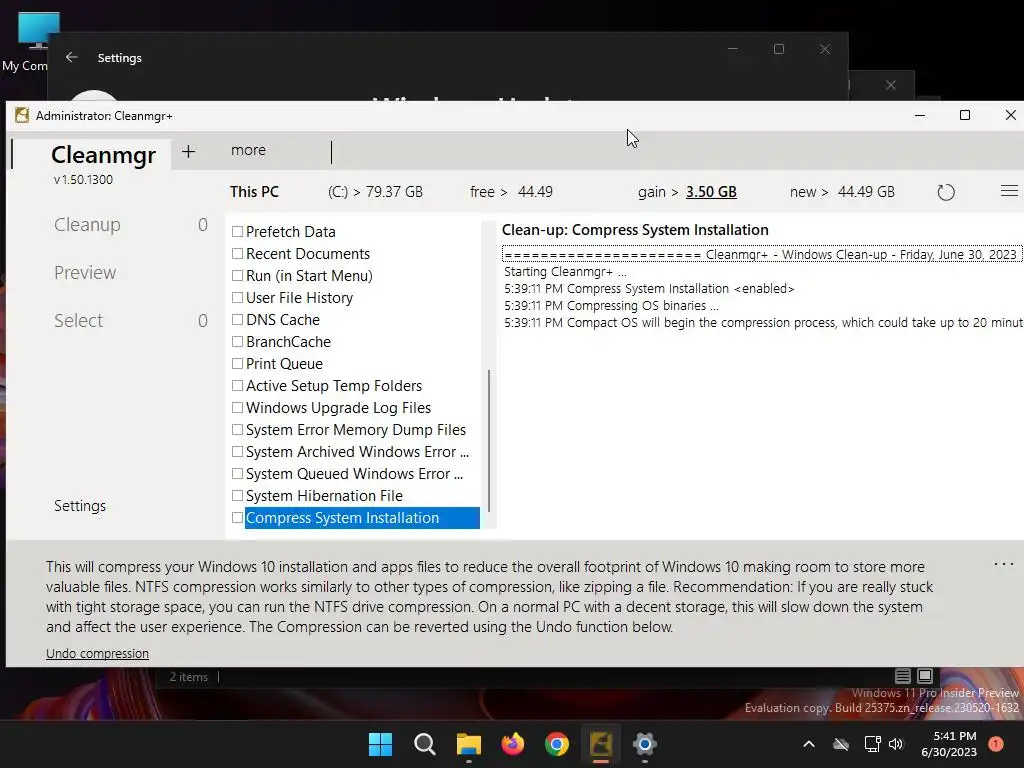Image resolution: width=1024 pixels, height=768 pixels.
Task: Launch Chrome from taskbar
Action: (x=556, y=744)
